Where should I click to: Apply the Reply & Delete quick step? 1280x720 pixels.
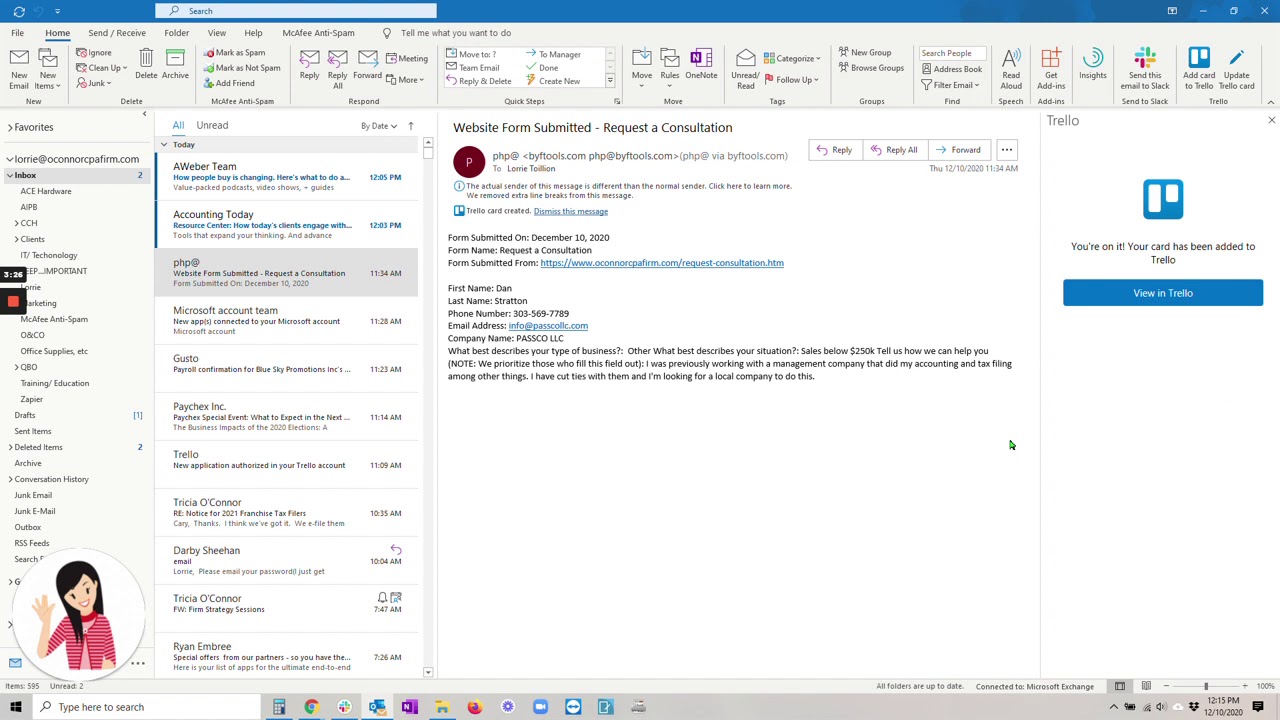pos(479,81)
